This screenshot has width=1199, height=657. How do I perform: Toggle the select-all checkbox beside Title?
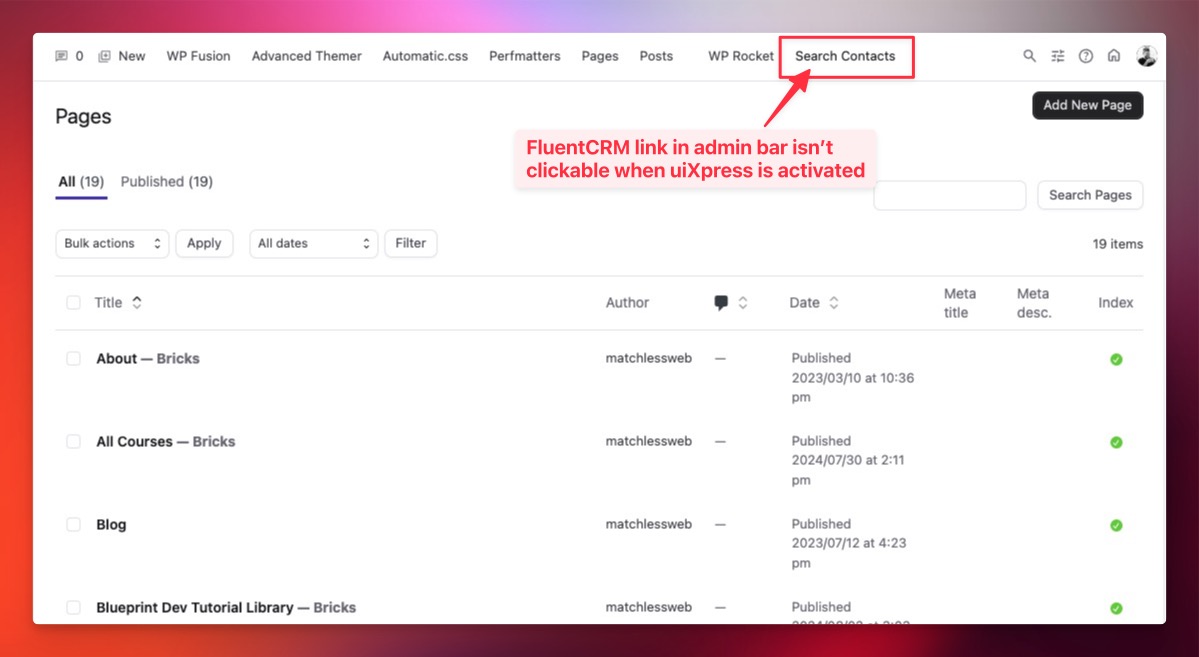point(73,302)
